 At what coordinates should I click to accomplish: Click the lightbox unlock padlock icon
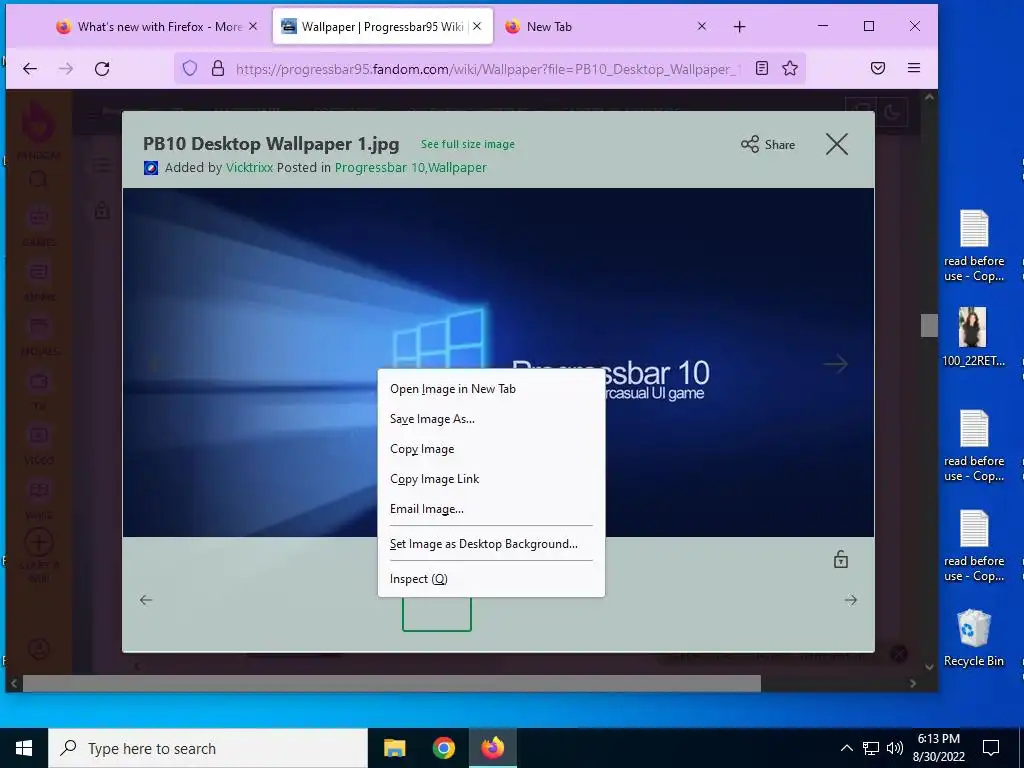840,559
